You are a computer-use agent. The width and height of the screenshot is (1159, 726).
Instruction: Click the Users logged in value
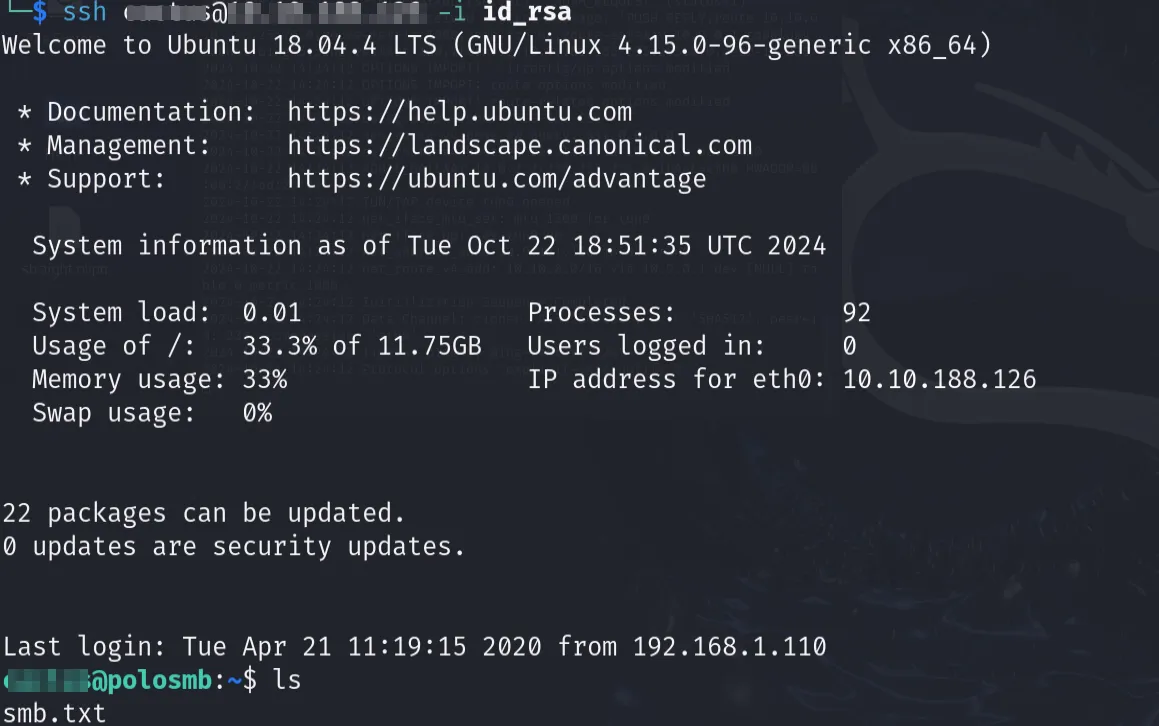coord(849,347)
